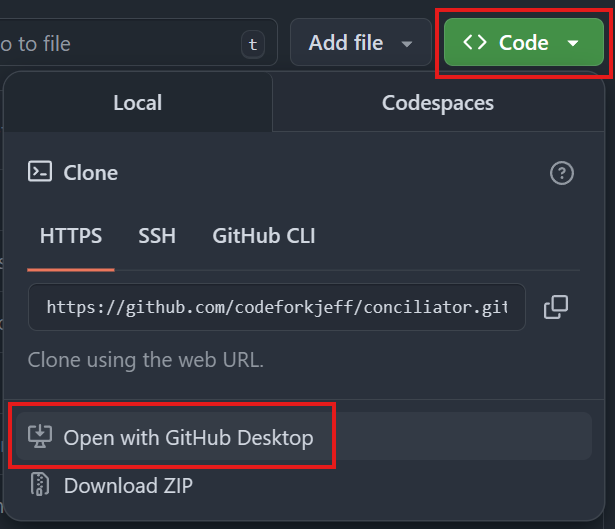Switch to the Local tab
This screenshot has height=529, width=615.
pyautogui.click(x=138, y=103)
